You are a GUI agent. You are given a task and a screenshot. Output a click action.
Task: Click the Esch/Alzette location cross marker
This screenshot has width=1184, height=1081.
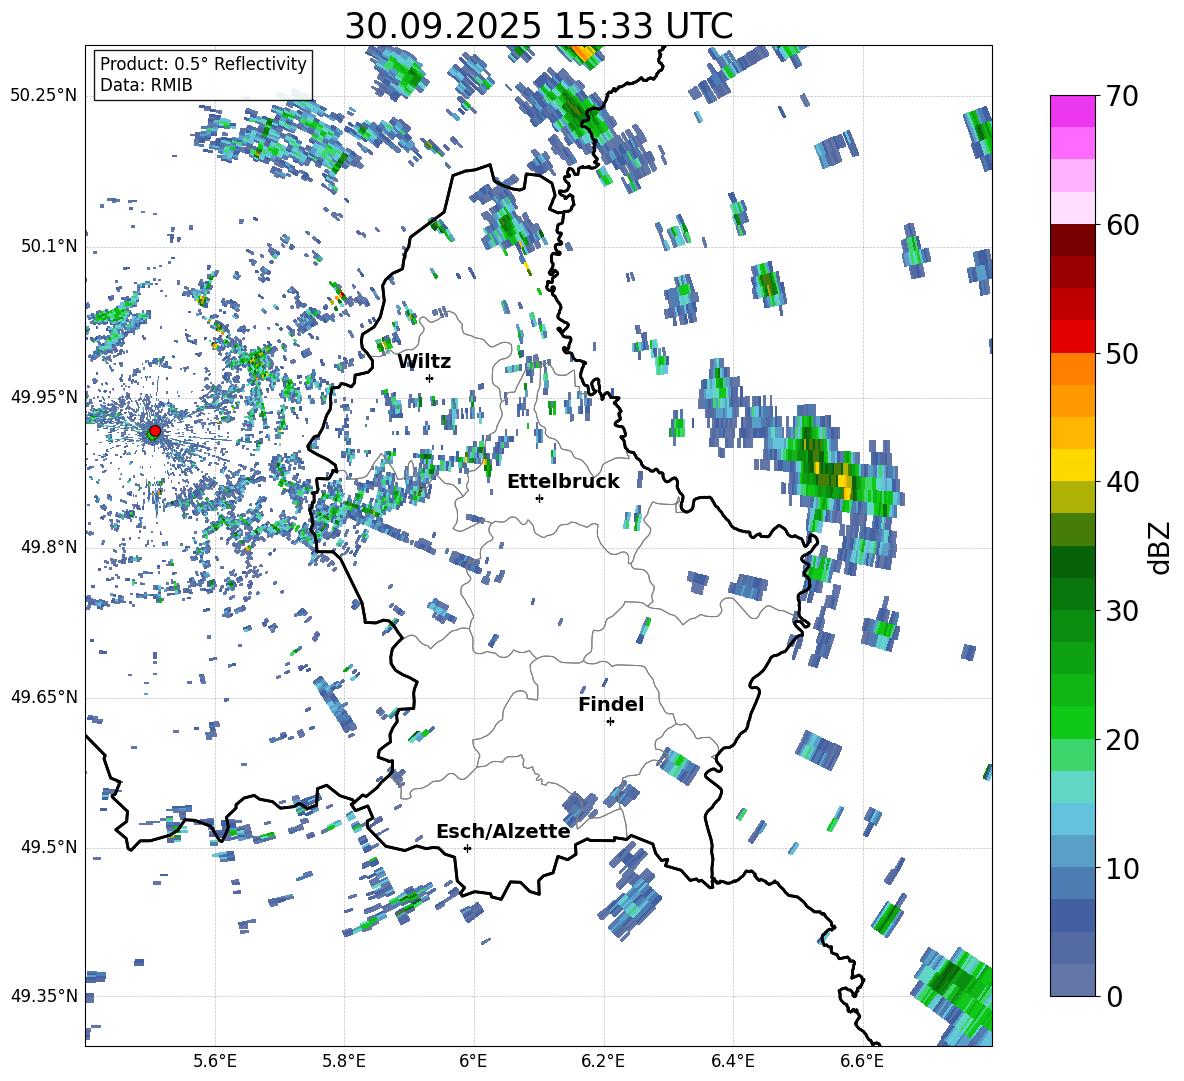click(467, 848)
